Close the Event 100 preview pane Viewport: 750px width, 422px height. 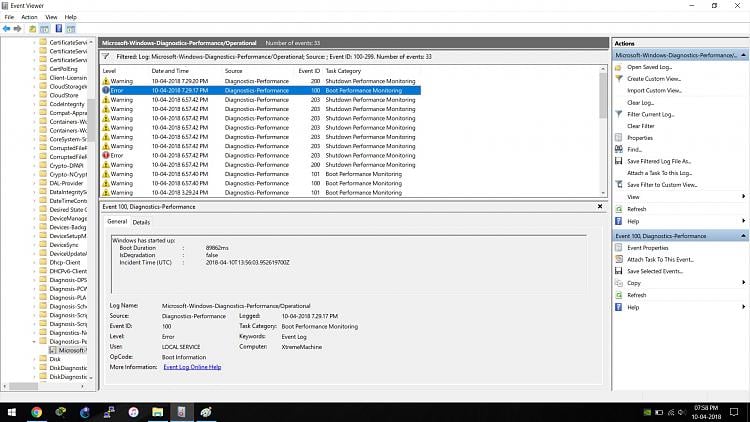point(600,206)
